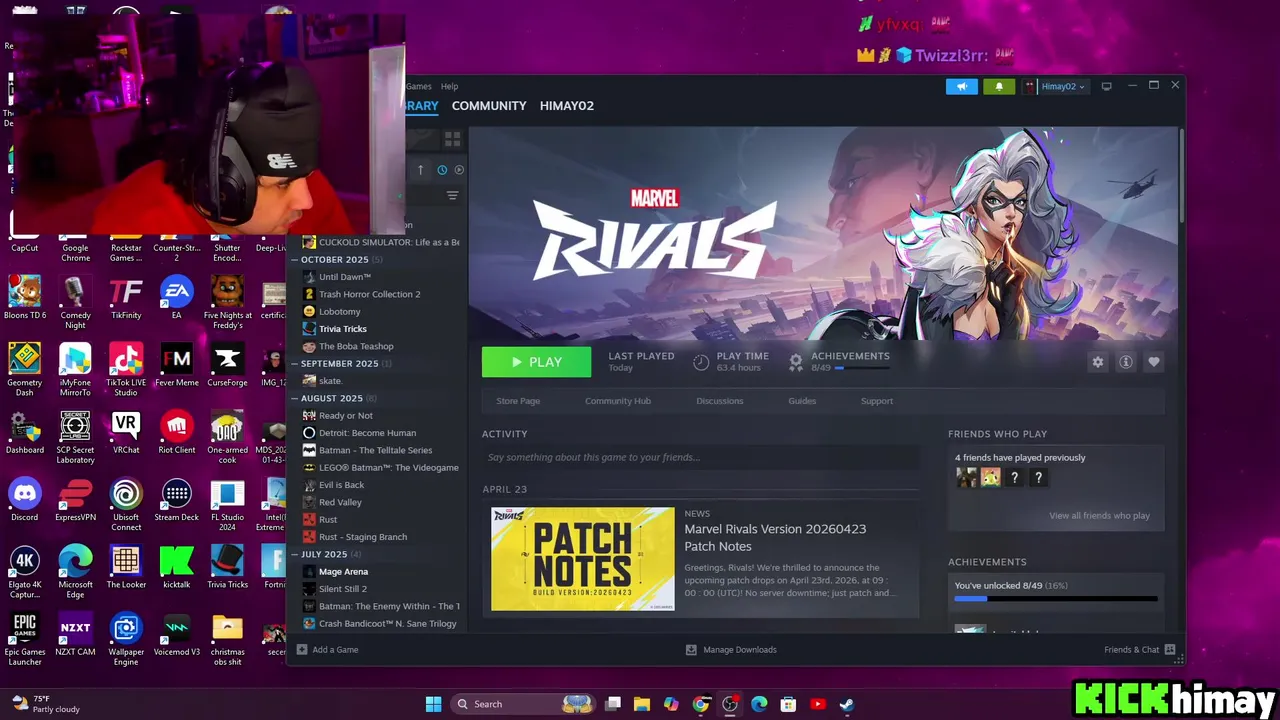Toggle recent activity clock sort icon
Screen dimensions: 1280x720
[442, 170]
